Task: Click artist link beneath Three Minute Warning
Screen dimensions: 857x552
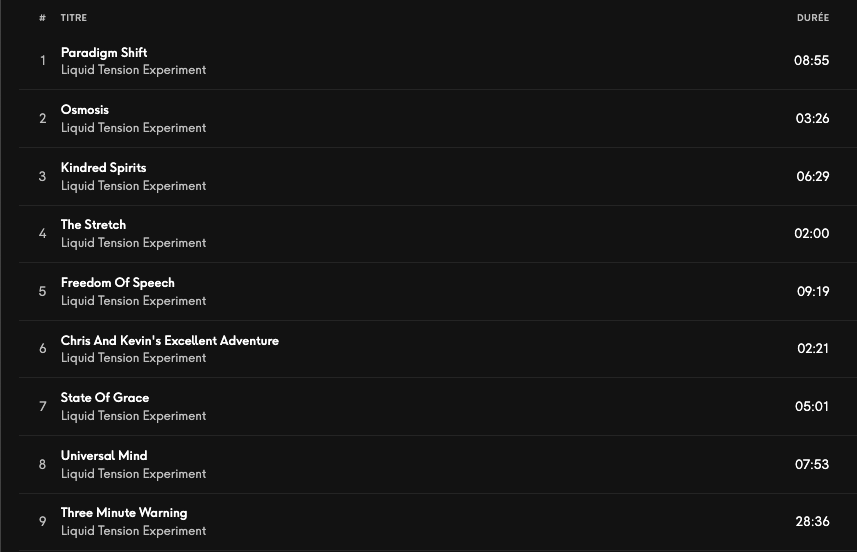Action: coord(133,531)
